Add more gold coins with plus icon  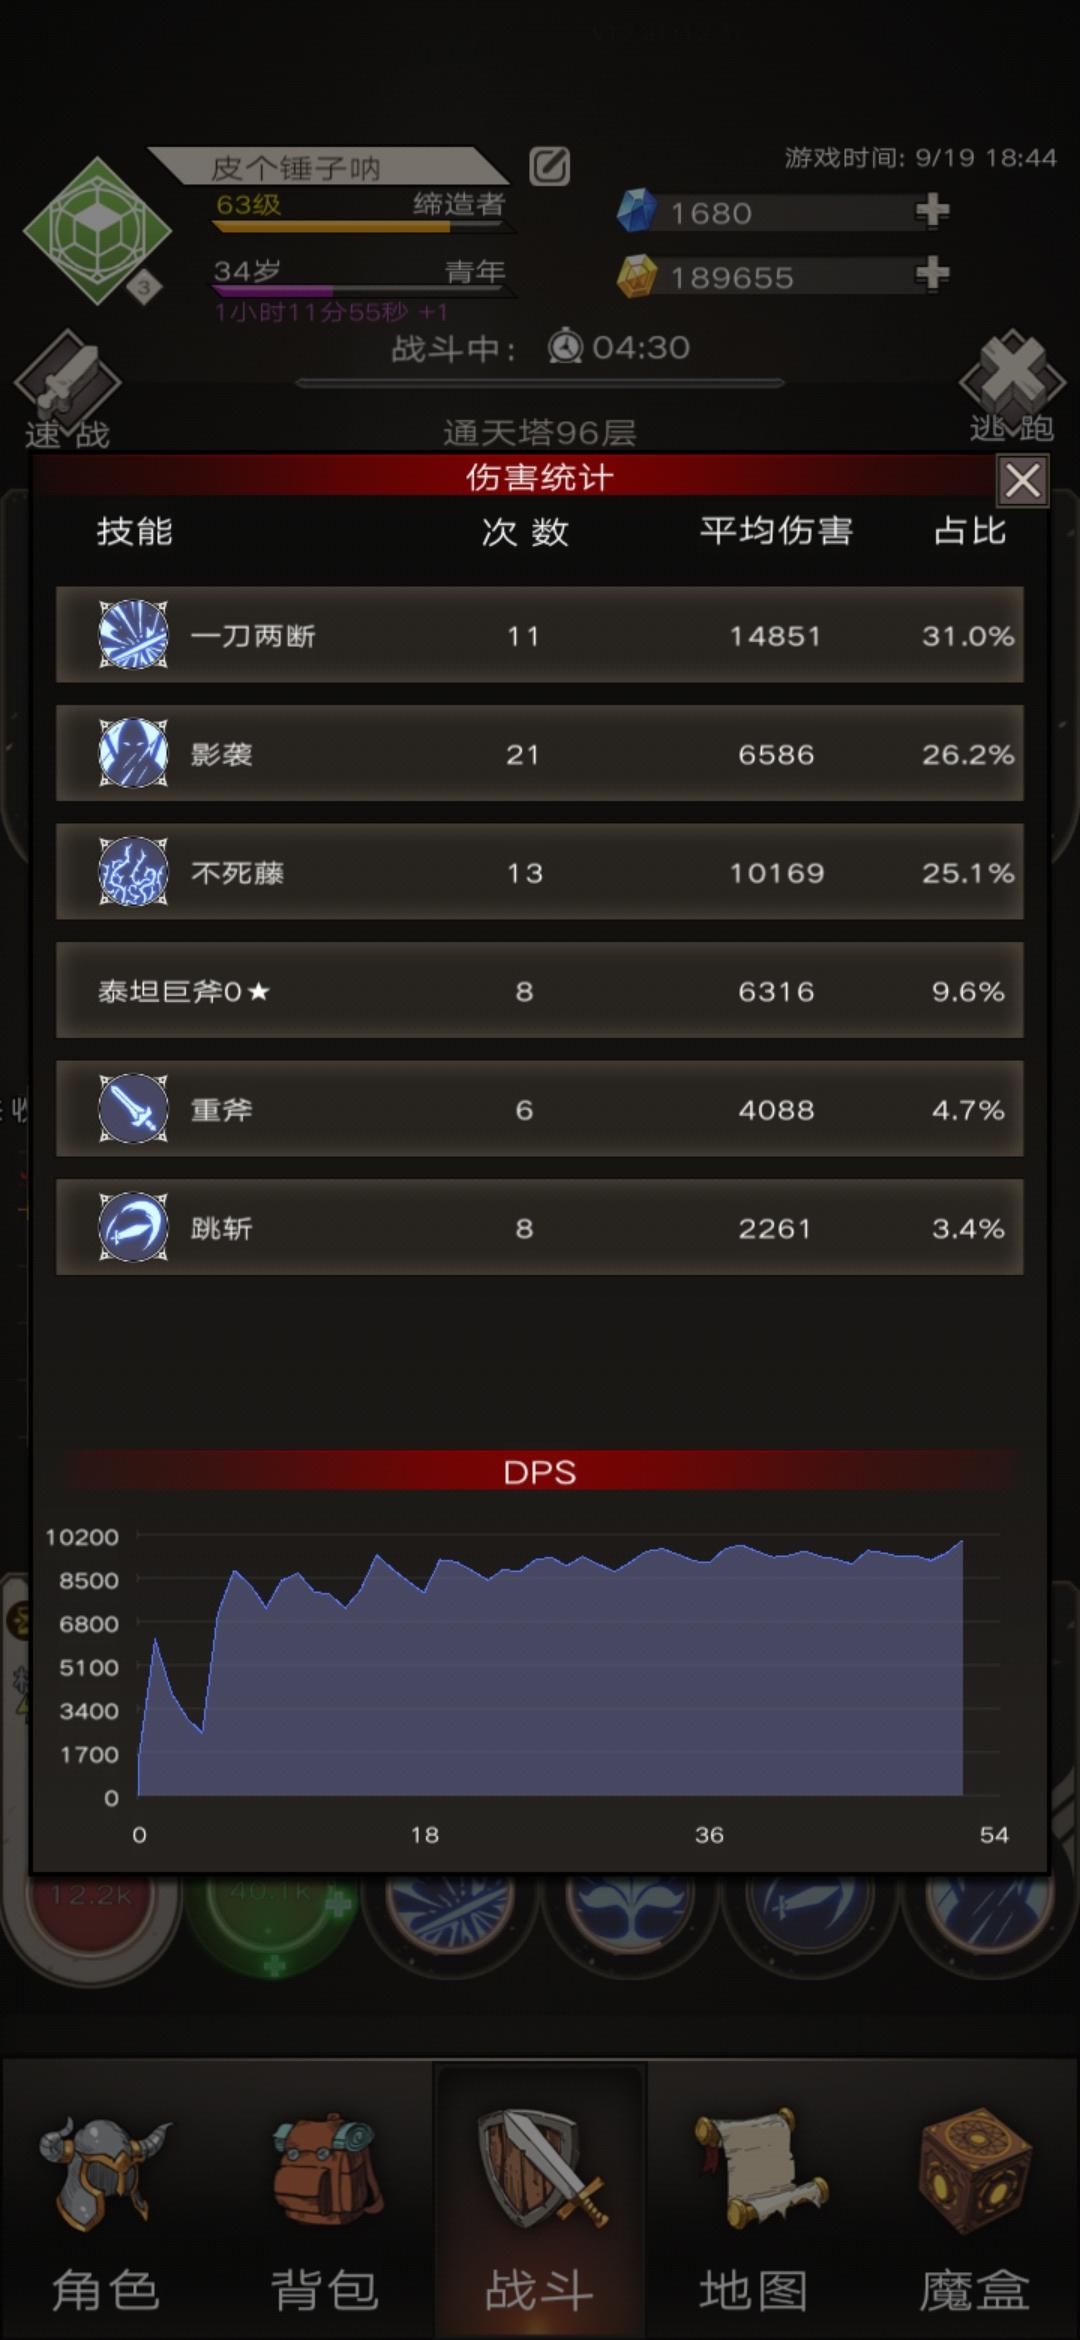tap(932, 273)
